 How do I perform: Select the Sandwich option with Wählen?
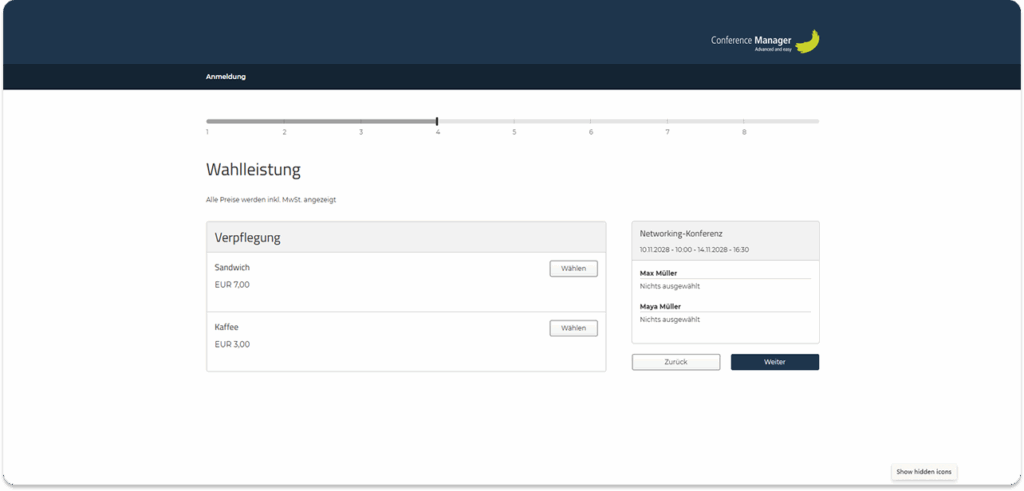(573, 268)
